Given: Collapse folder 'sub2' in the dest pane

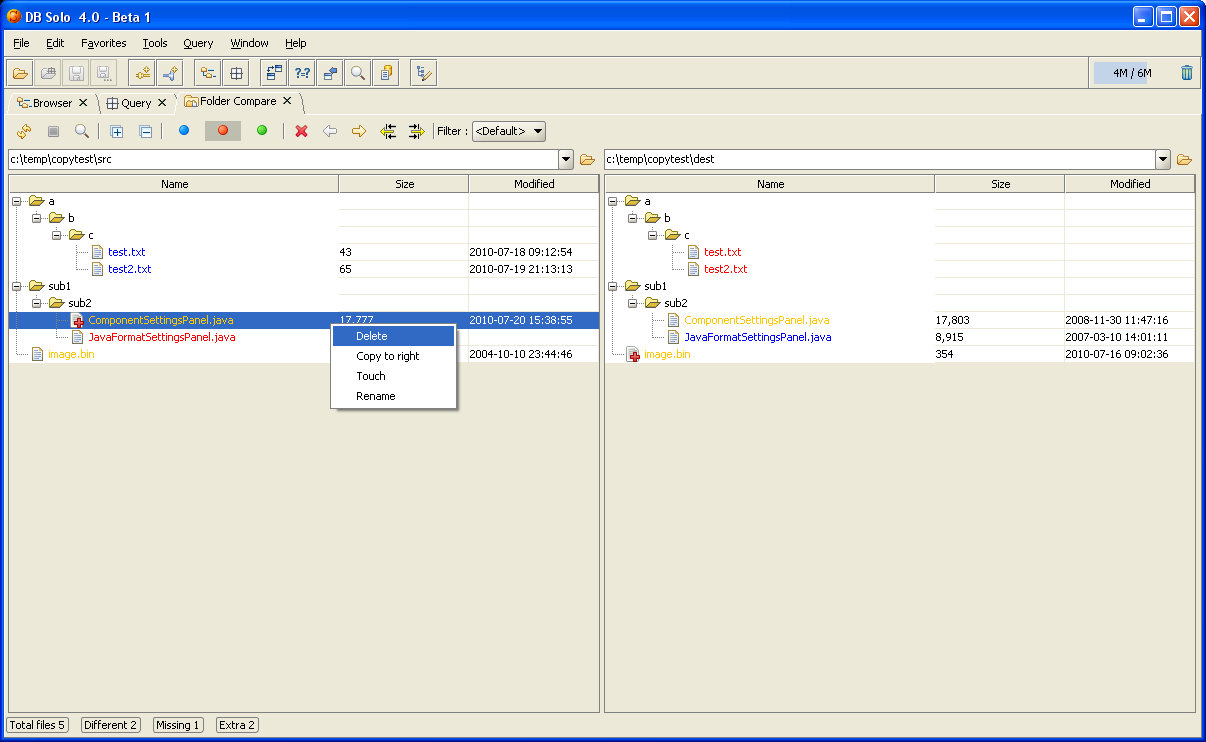Looking at the screenshot, I should pos(632,303).
